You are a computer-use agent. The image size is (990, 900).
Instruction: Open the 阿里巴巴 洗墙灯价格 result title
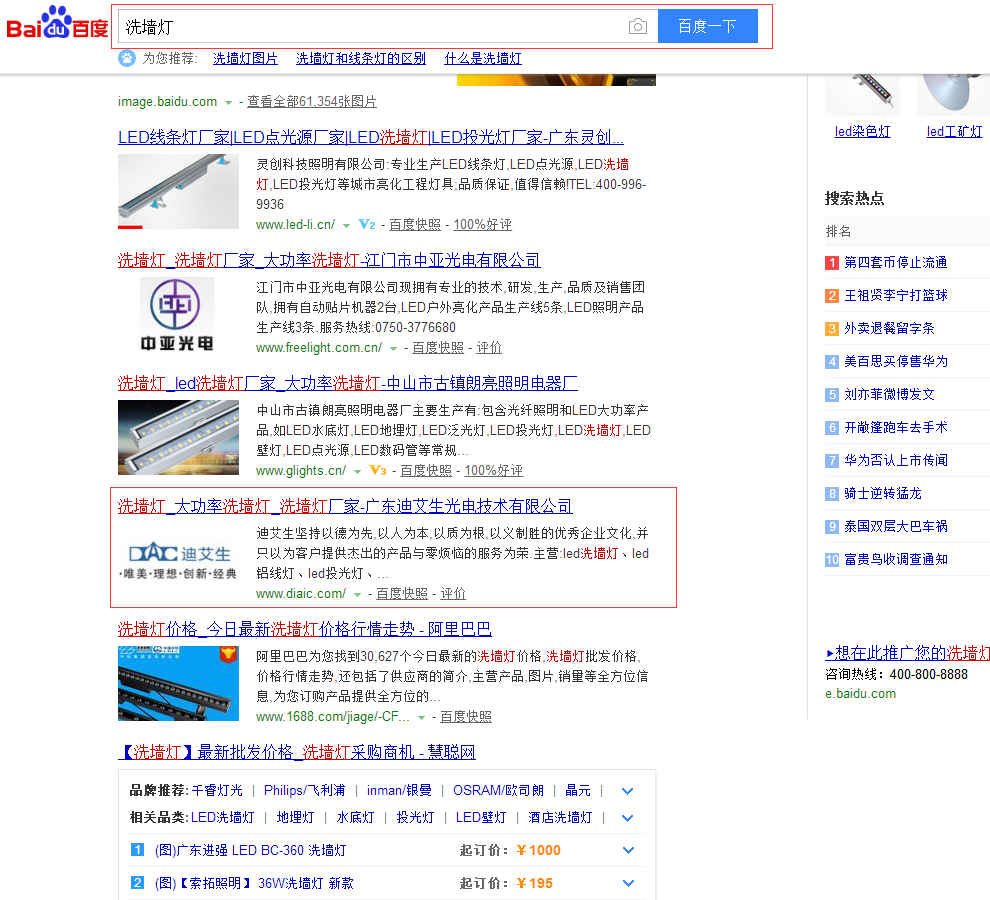[304, 629]
